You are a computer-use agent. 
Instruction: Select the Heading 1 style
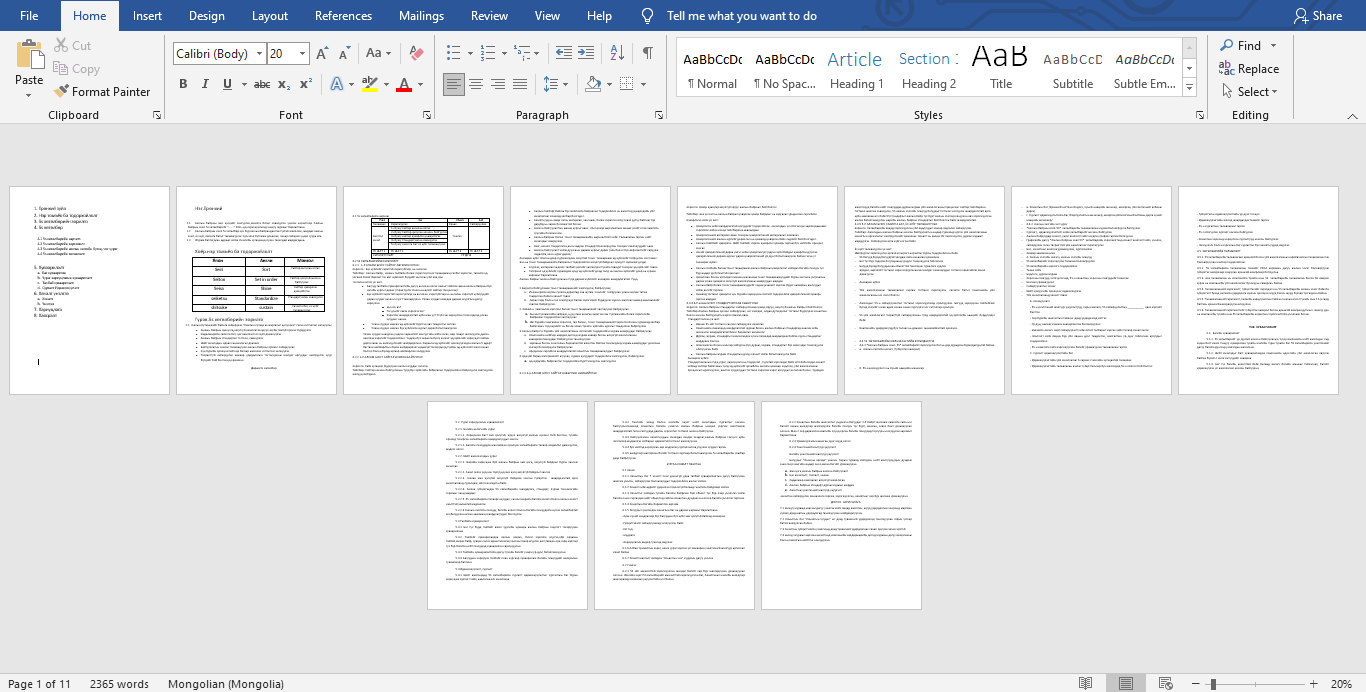pyautogui.click(x=856, y=69)
